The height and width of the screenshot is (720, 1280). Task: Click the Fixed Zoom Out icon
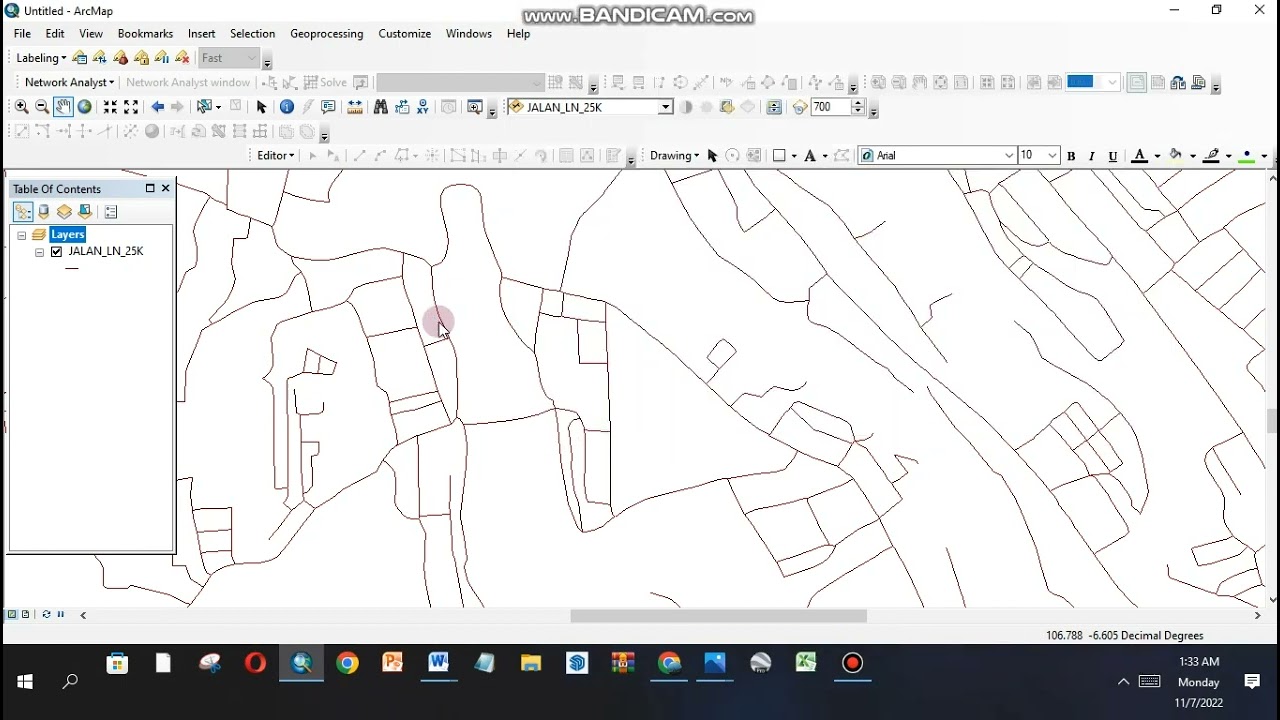tap(131, 107)
